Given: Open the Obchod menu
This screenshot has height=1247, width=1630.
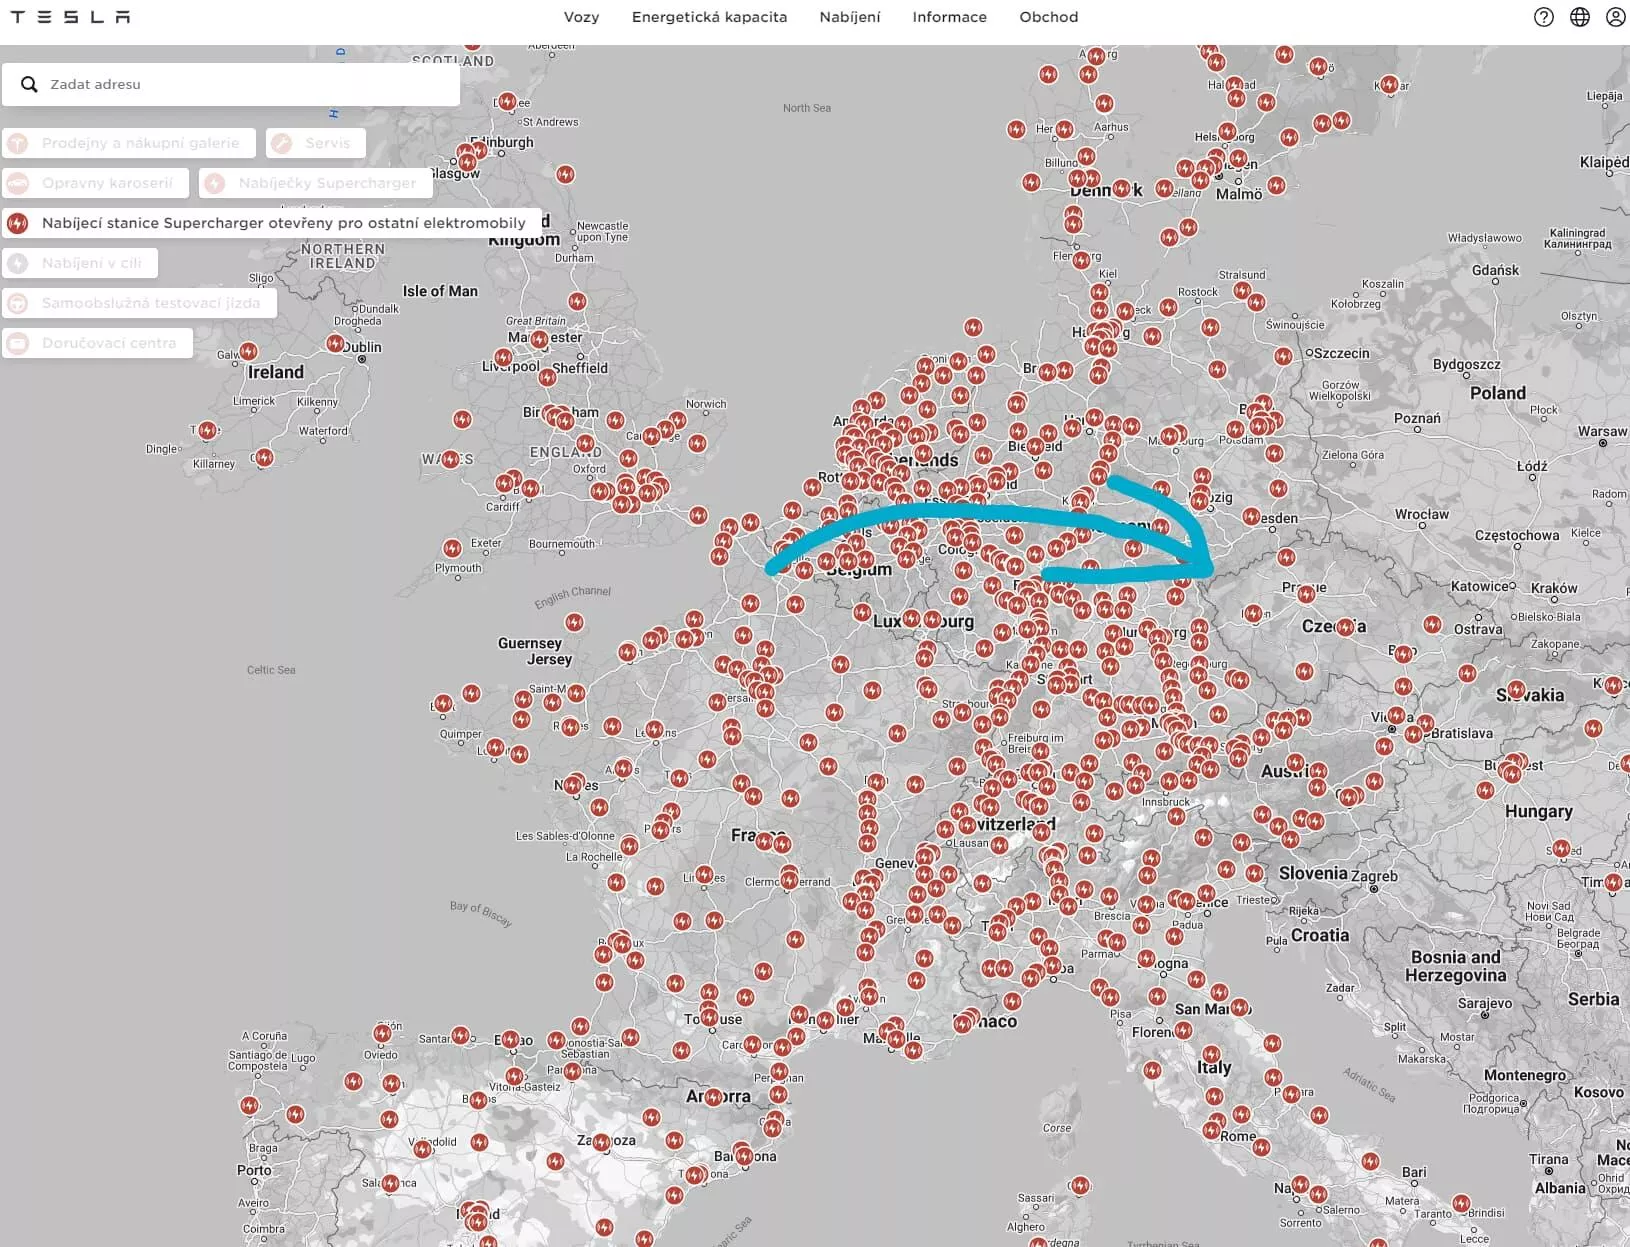Looking at the screenshot, I should tap(1049, 17).
